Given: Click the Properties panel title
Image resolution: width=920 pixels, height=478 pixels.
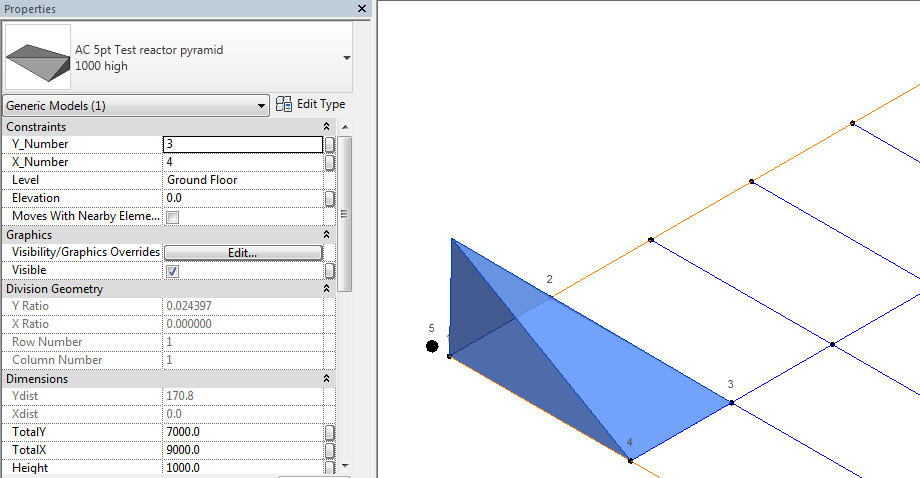Looking at the screenshot, I should 30,9.
